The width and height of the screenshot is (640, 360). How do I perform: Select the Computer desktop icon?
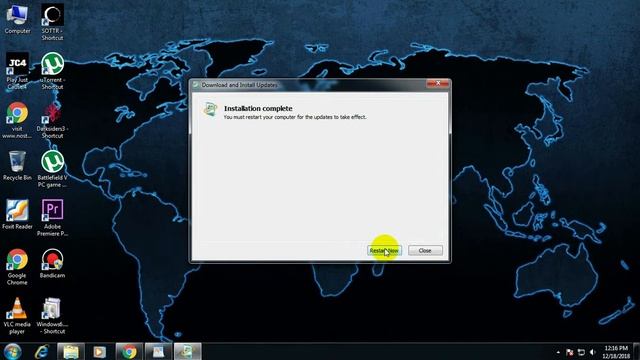point(17,19)
